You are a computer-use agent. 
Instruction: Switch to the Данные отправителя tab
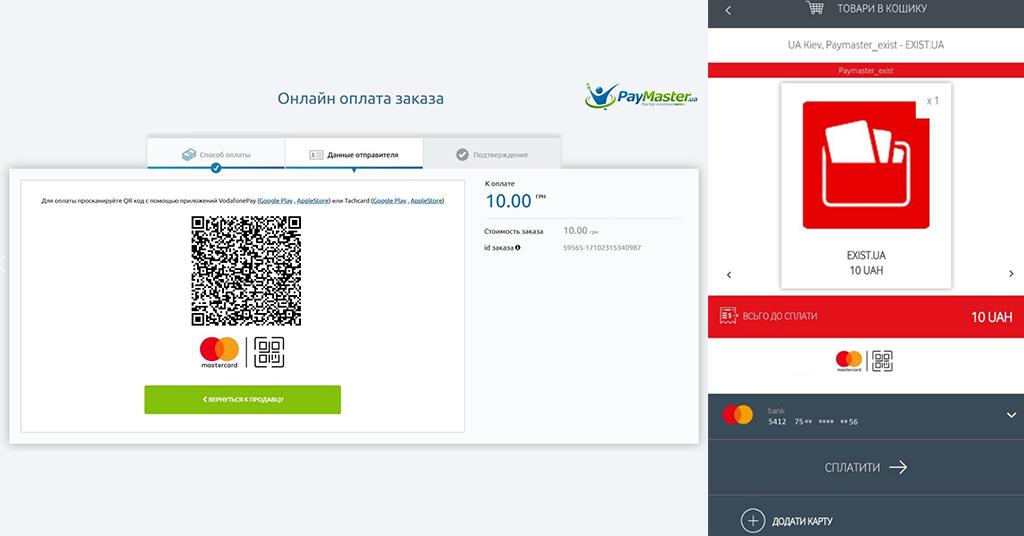point(354,155)
